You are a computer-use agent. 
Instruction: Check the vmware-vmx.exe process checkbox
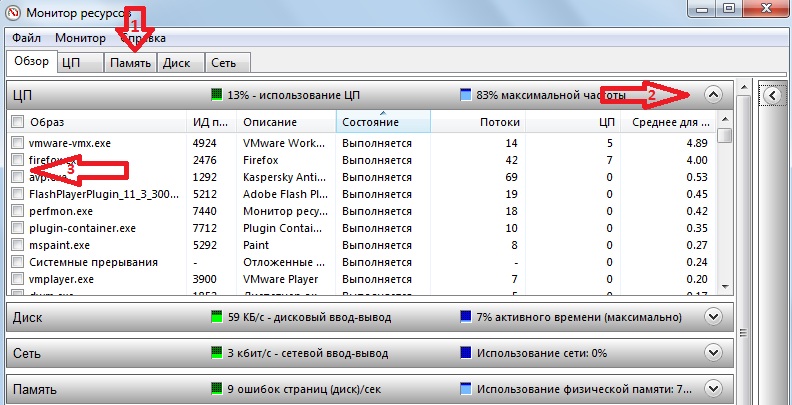[x=18, y=143]
